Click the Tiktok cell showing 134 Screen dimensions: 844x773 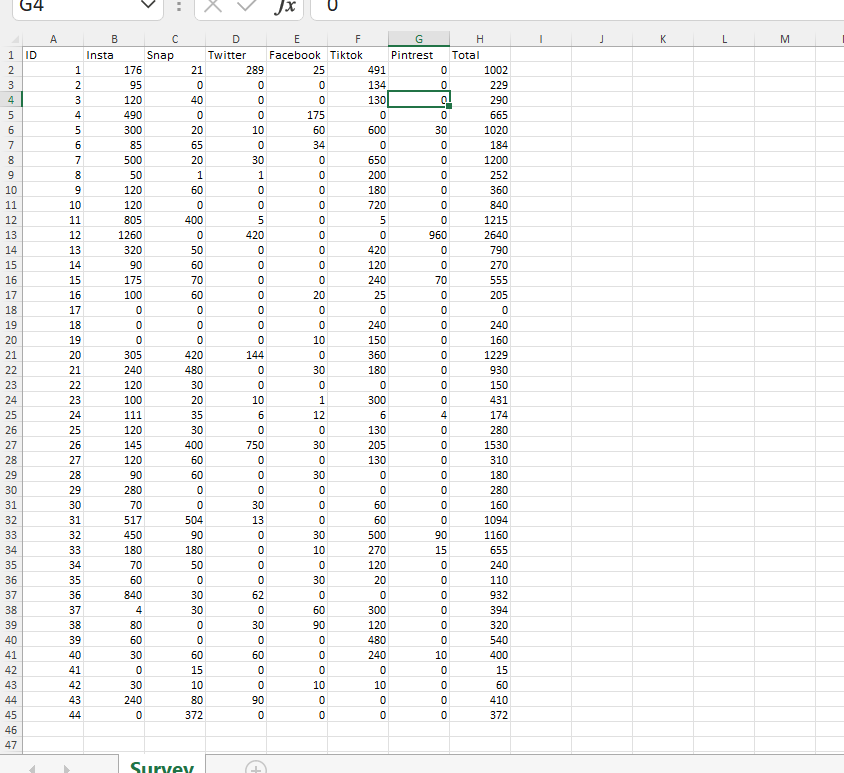click(358, 85)
